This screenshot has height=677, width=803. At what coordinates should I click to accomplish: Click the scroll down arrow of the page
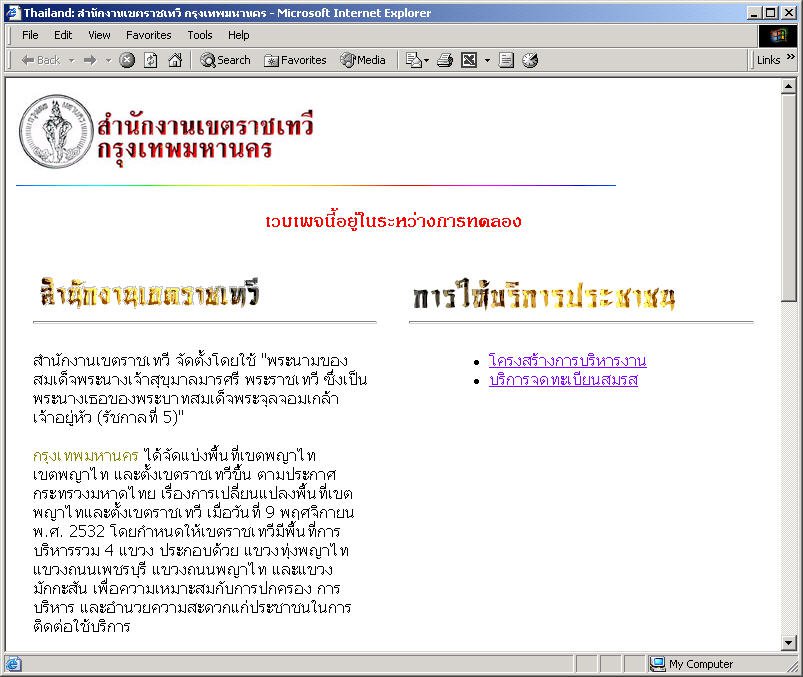click(788, 643)
